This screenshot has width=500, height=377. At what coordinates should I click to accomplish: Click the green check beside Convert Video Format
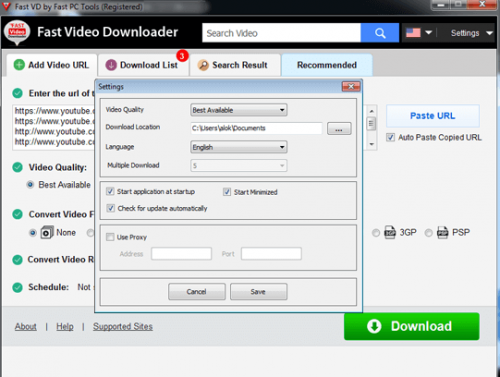click(x=17, y=214)
